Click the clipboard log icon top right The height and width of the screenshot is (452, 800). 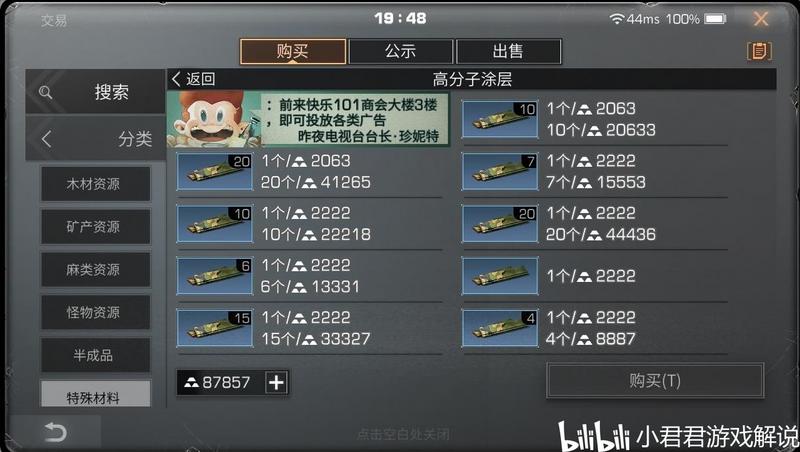[x=759, y=51]
